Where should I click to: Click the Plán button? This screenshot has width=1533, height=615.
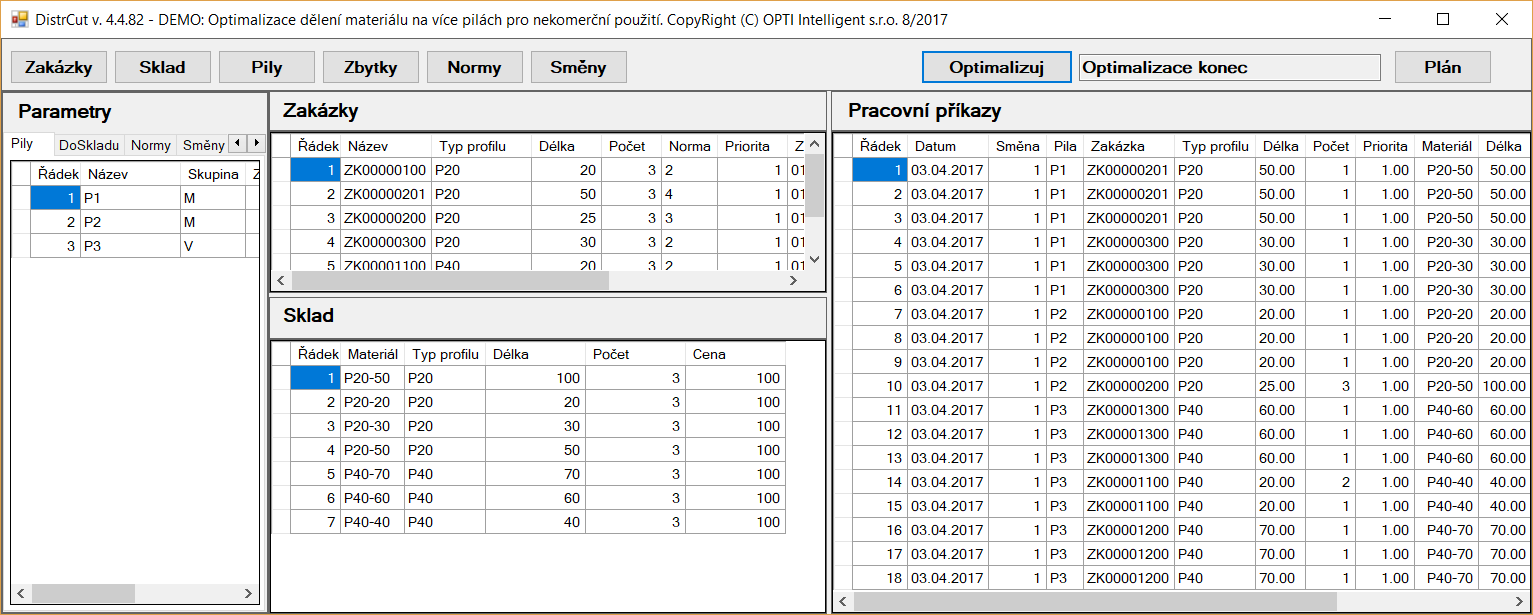tap(1443, 67)
